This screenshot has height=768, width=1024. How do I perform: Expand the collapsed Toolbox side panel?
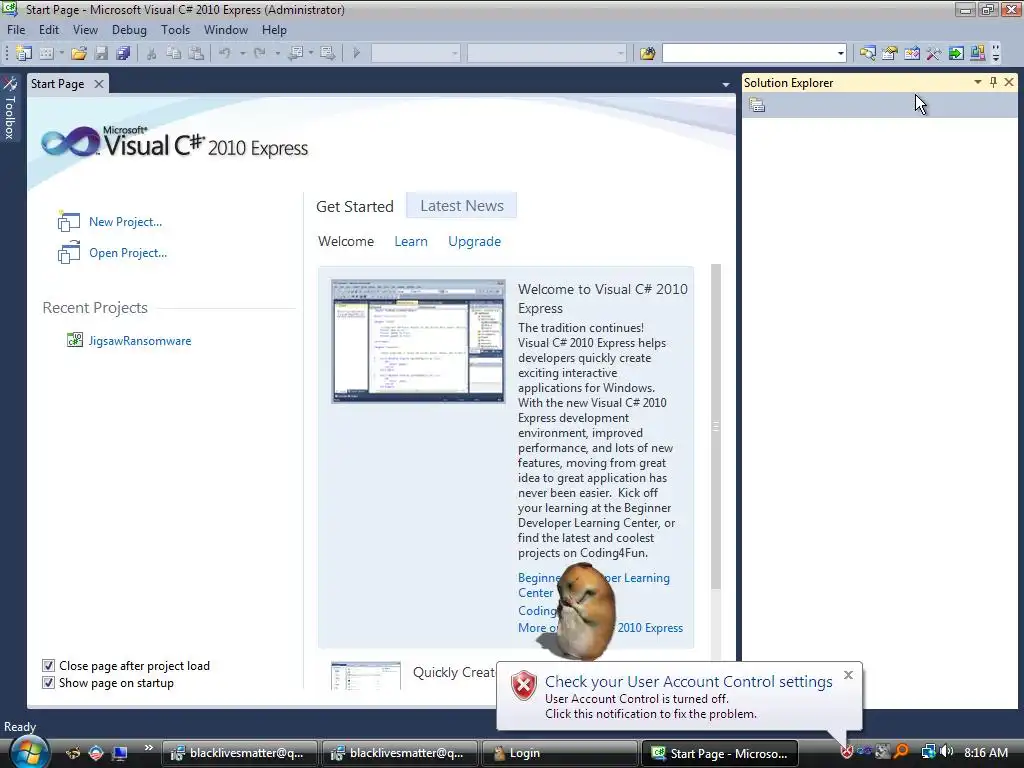click(10, 109)
